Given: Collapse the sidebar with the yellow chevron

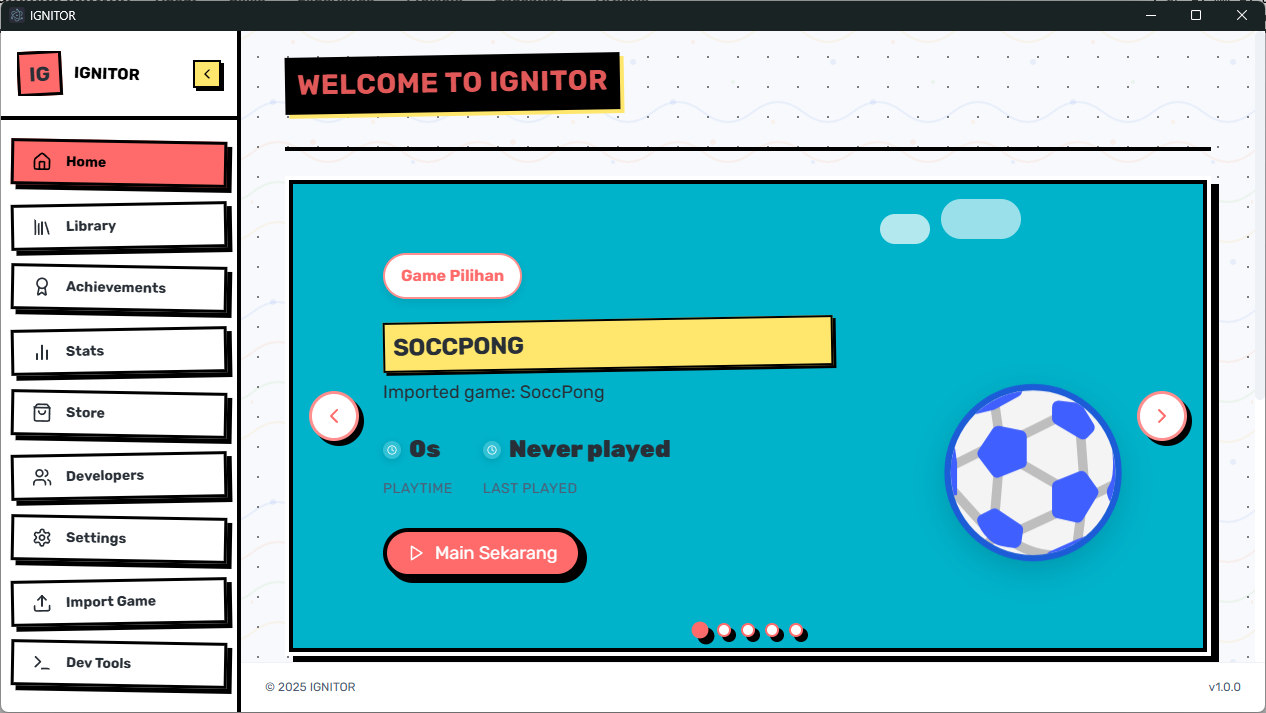Looking at the screenshot, I should pos(207,74).
